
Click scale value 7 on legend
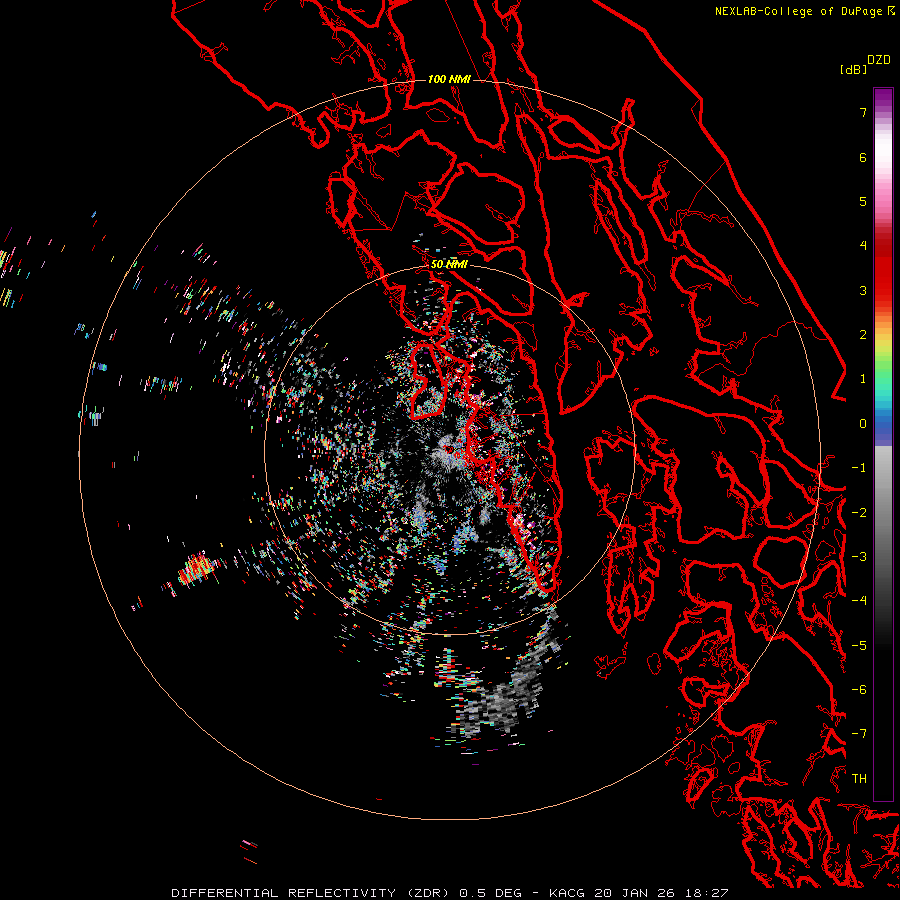pos(863,112)
